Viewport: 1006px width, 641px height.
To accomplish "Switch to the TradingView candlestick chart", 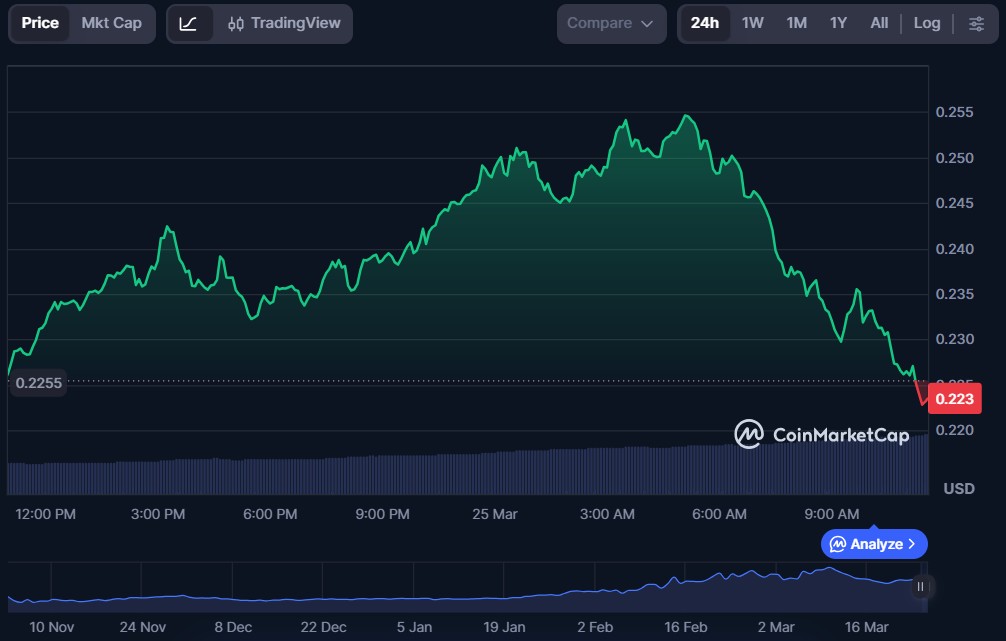I will click(x=283, y=23).
